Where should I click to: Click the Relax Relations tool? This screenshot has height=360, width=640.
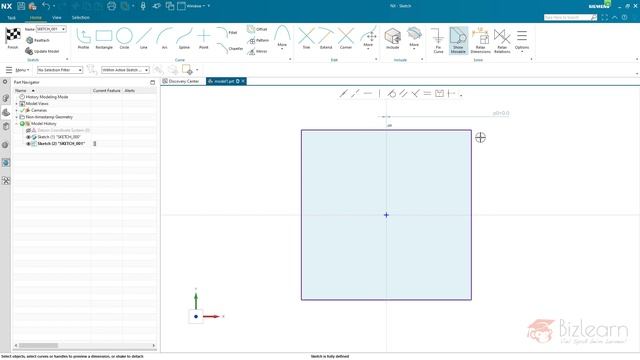[x=502, y=40]
